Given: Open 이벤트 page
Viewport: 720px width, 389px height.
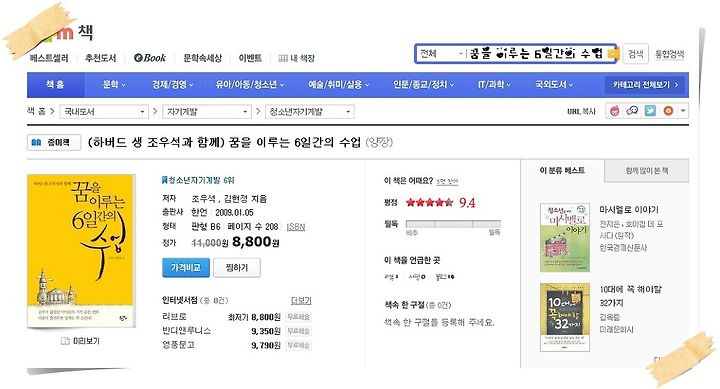Looking at the screenshot, I should 250,58.
